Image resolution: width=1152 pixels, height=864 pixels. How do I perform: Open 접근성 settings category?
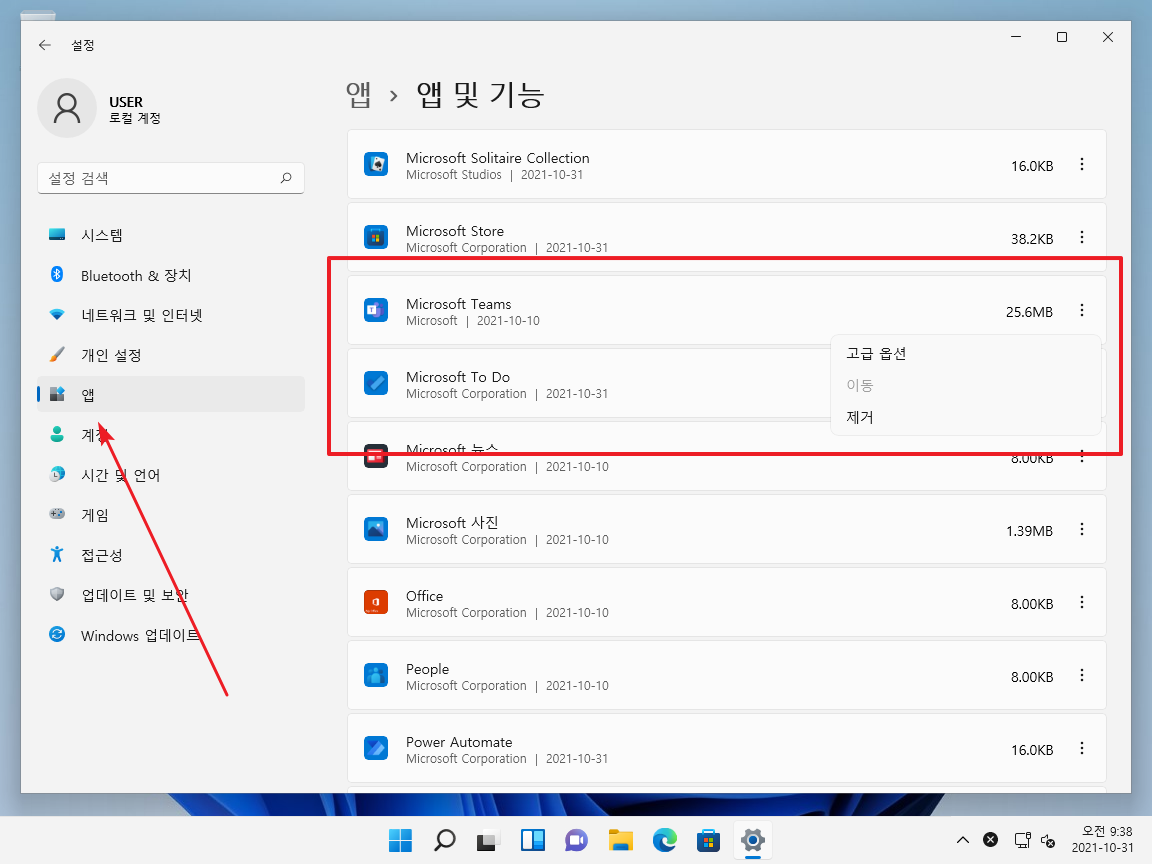(x=170, y=555)
